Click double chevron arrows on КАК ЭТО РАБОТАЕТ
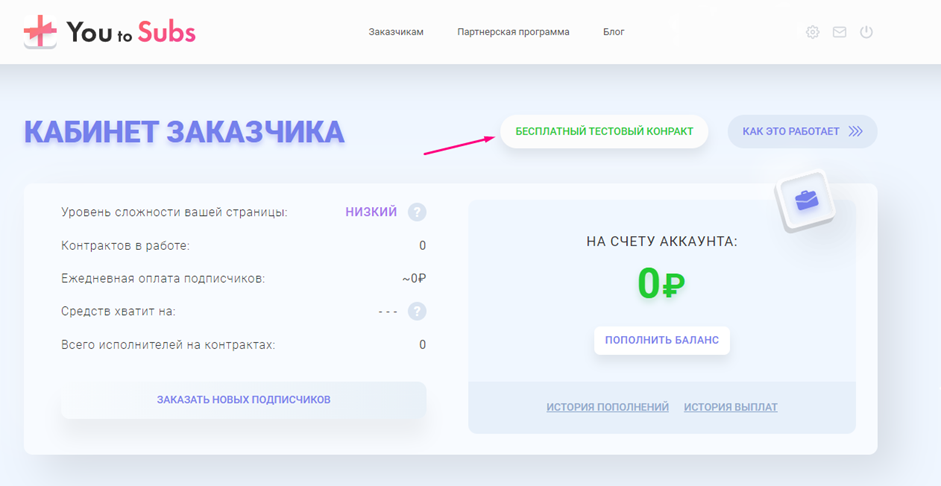Screen dimensions: 941x486 855,131
